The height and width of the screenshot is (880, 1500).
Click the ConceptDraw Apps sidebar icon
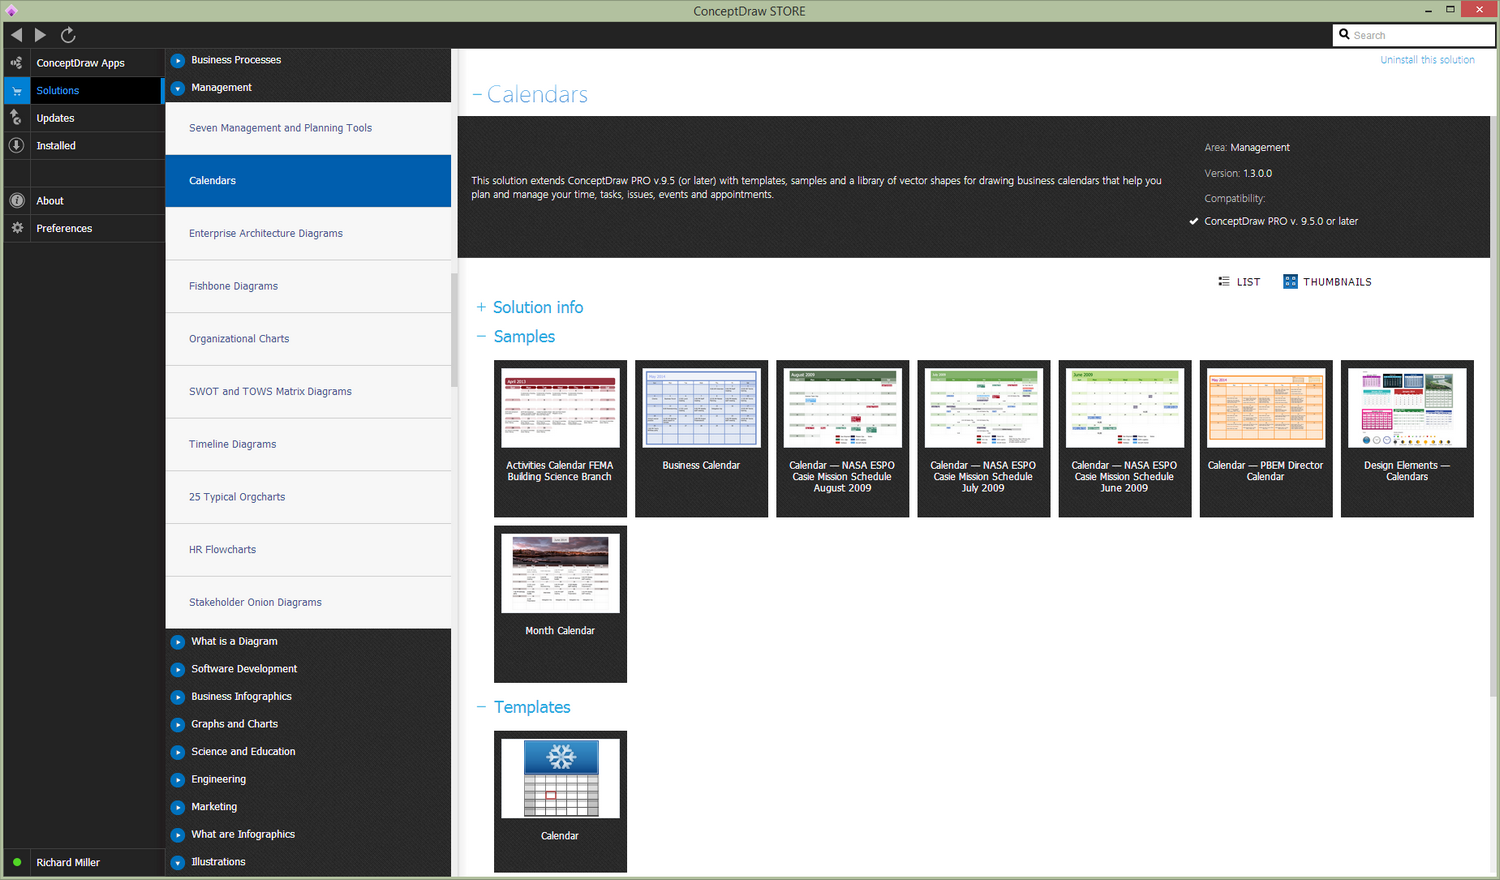point(16,63)
